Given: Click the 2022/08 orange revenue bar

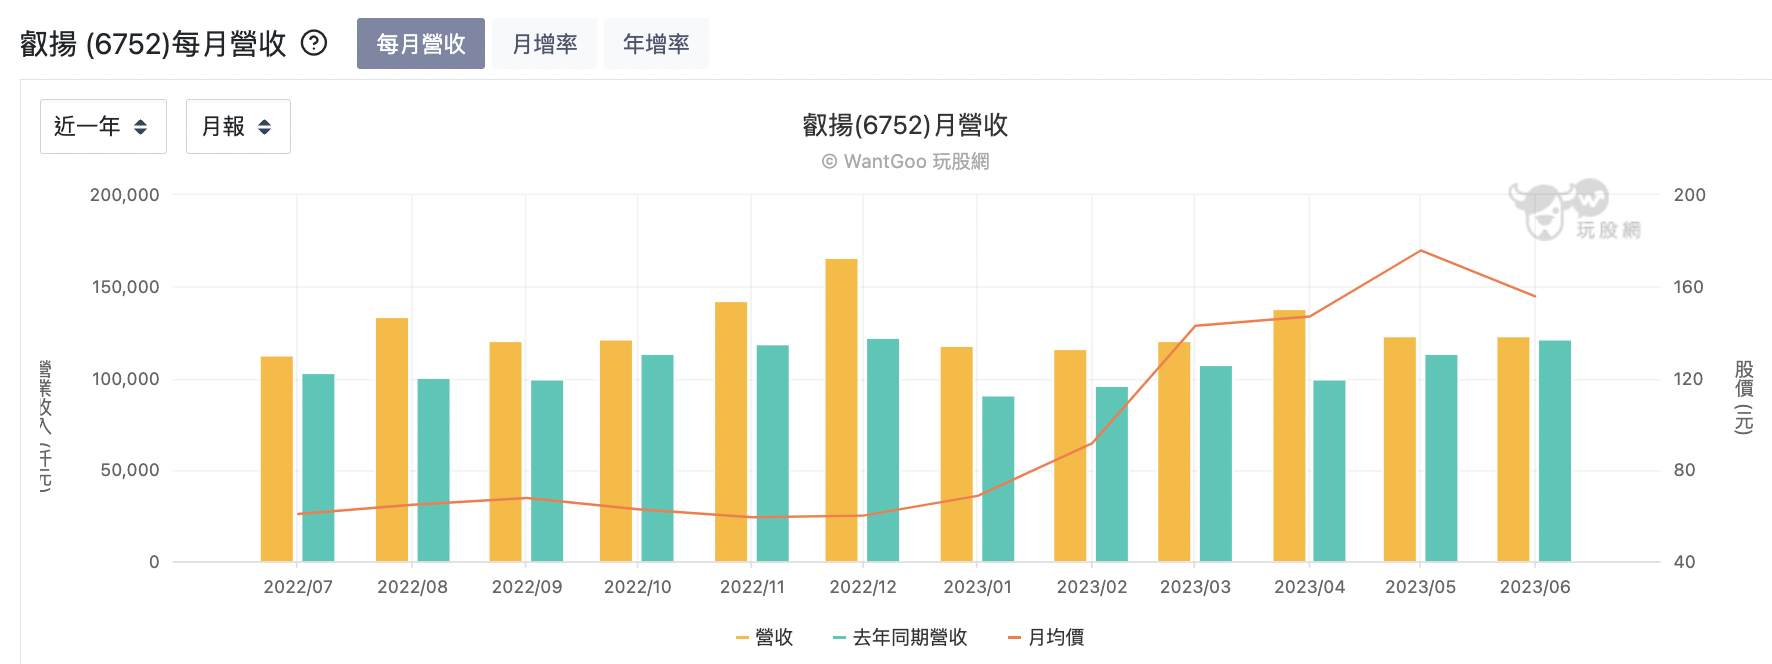Looking at the screenshot, I should coord(392,440).
